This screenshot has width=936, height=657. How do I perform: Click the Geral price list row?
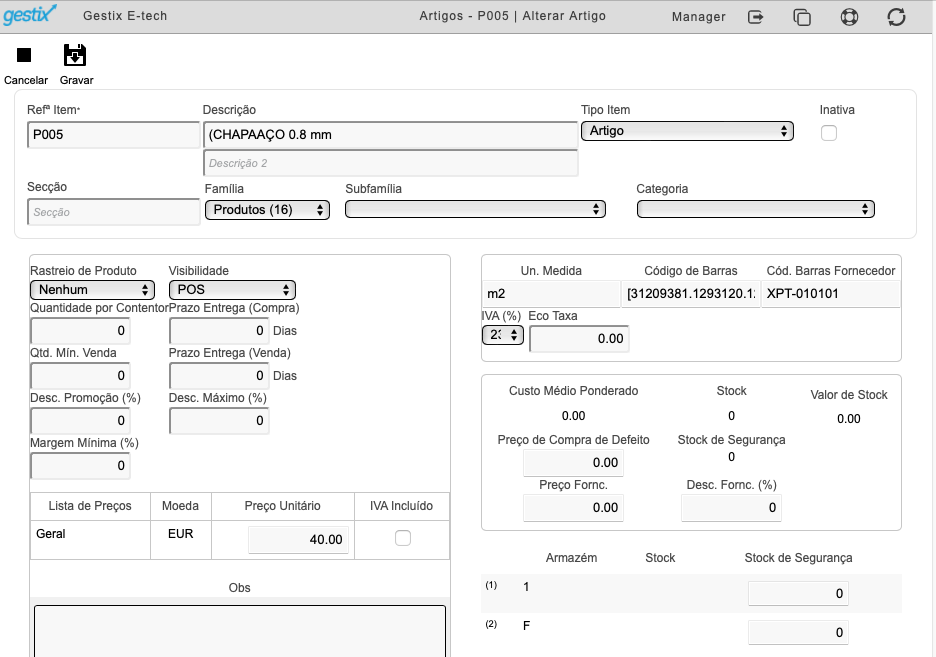[240, 540]
